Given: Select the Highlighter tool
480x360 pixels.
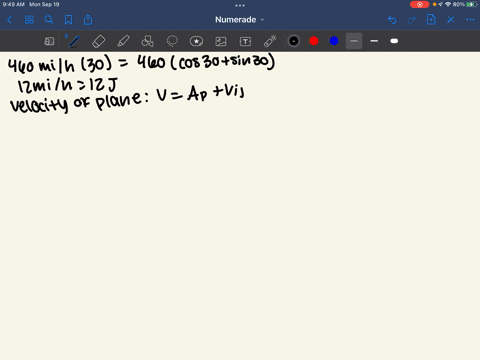Looking at the screenshot, I should coord(123,41).
